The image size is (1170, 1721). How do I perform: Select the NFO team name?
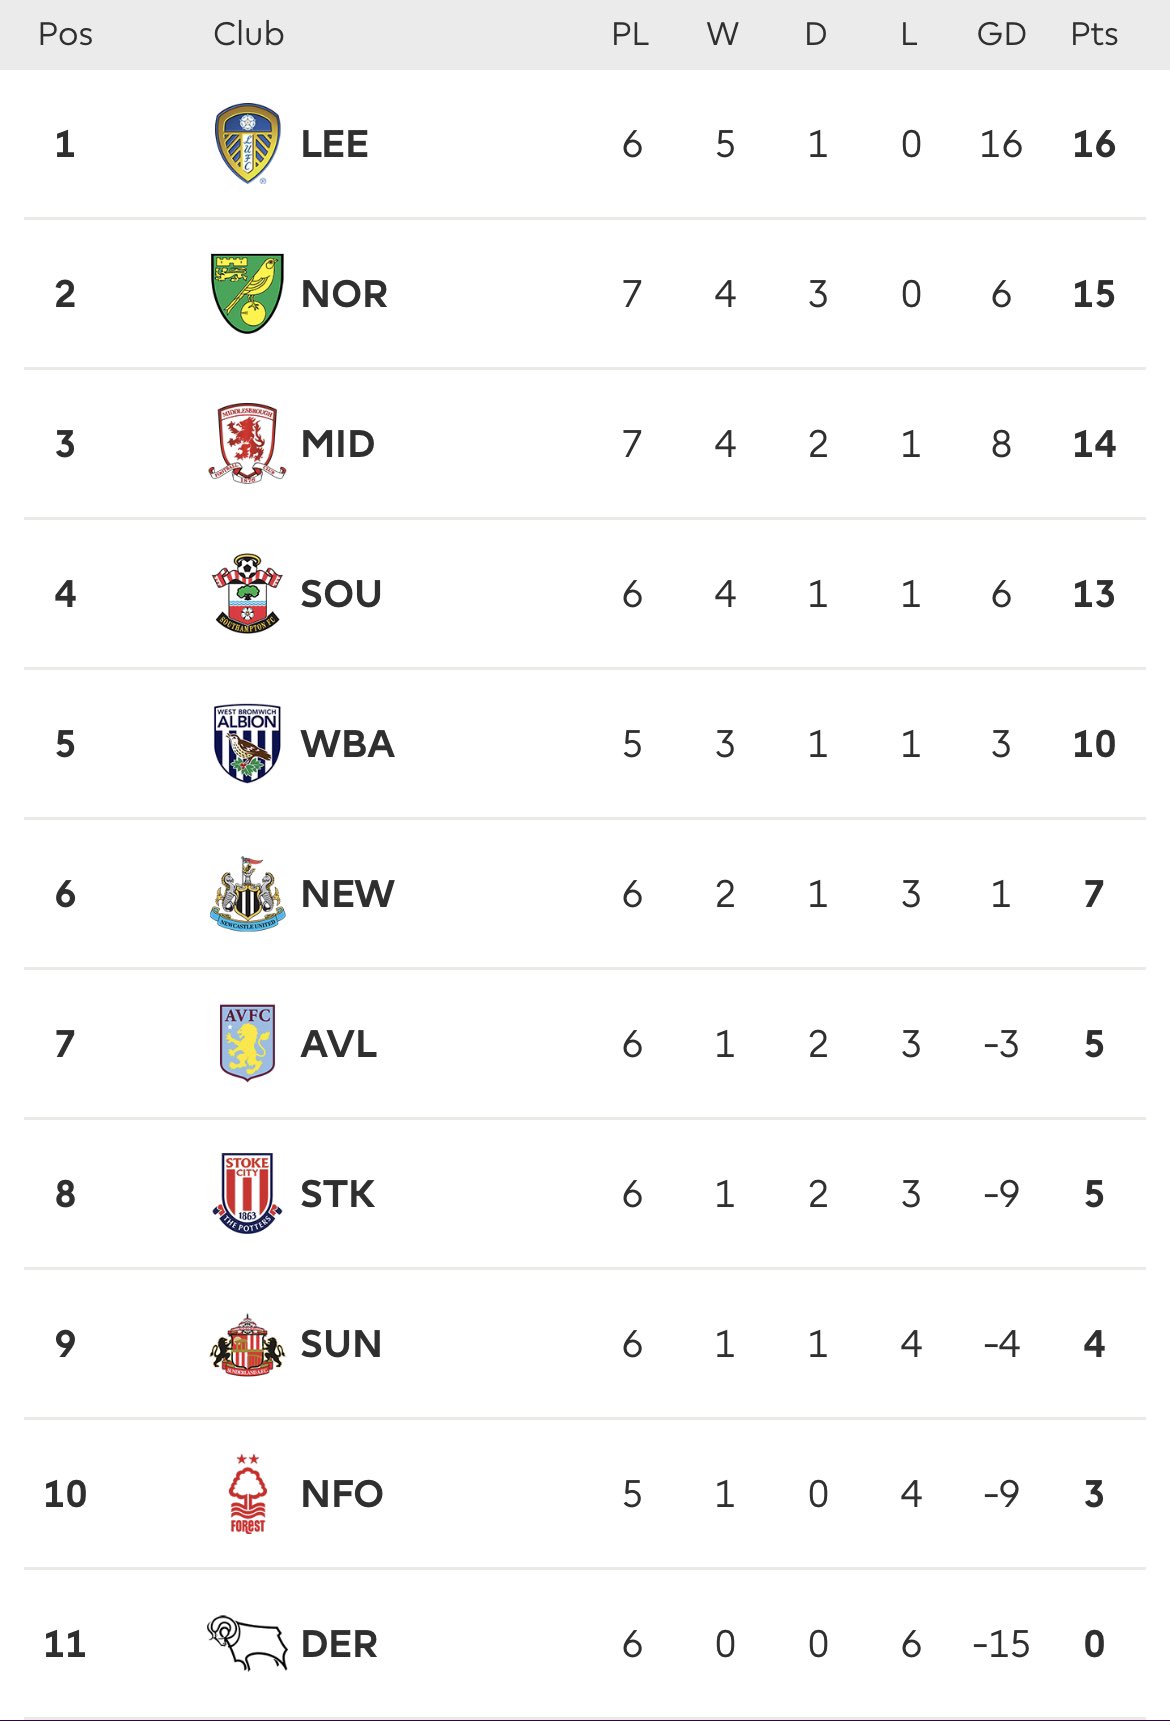pyautogui.click(x=342, y=1494)
